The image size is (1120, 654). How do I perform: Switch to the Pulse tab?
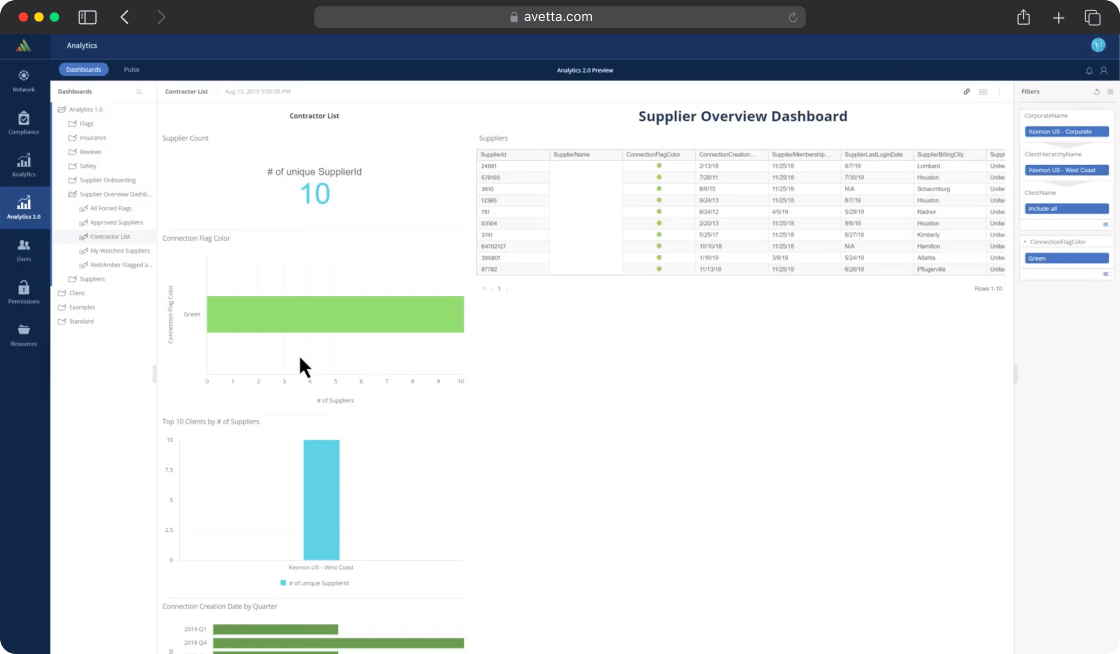click(131, 69)
